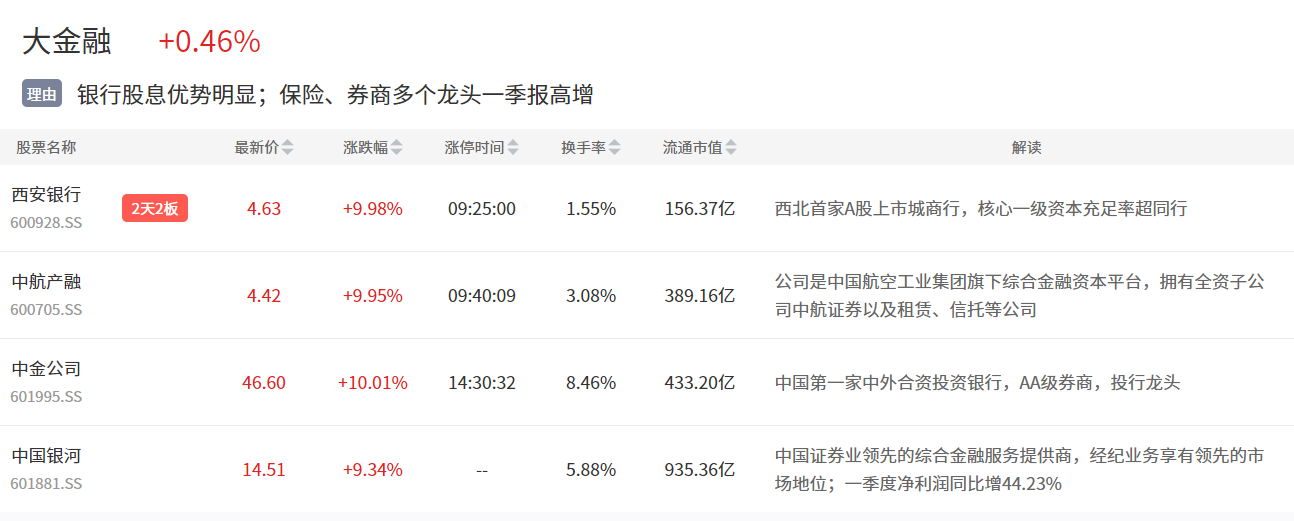The height and width of the screenshot is (521, 1294).
Task: Open 西安银行 stock page
Action: pyautogui.click(x=46, y=195)
